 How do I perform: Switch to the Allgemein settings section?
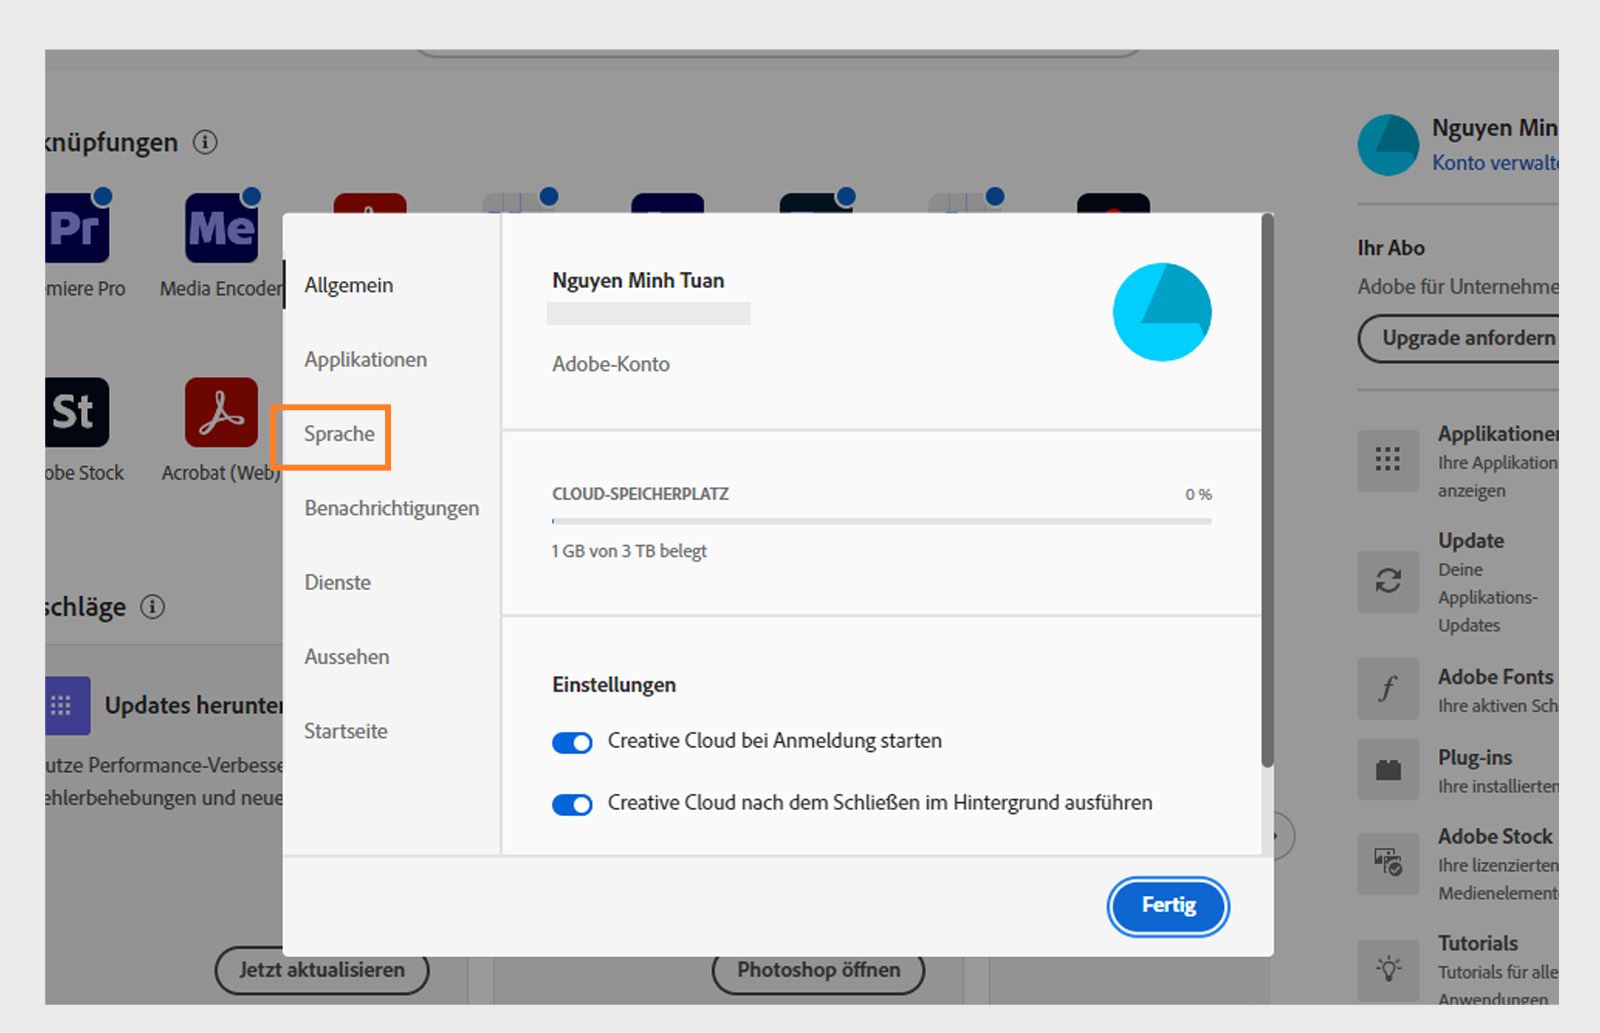point(348,284)
